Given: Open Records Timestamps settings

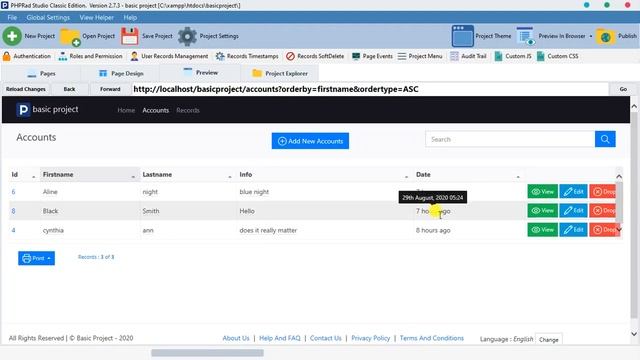Looking at the screenshot, I should [247, 56].
